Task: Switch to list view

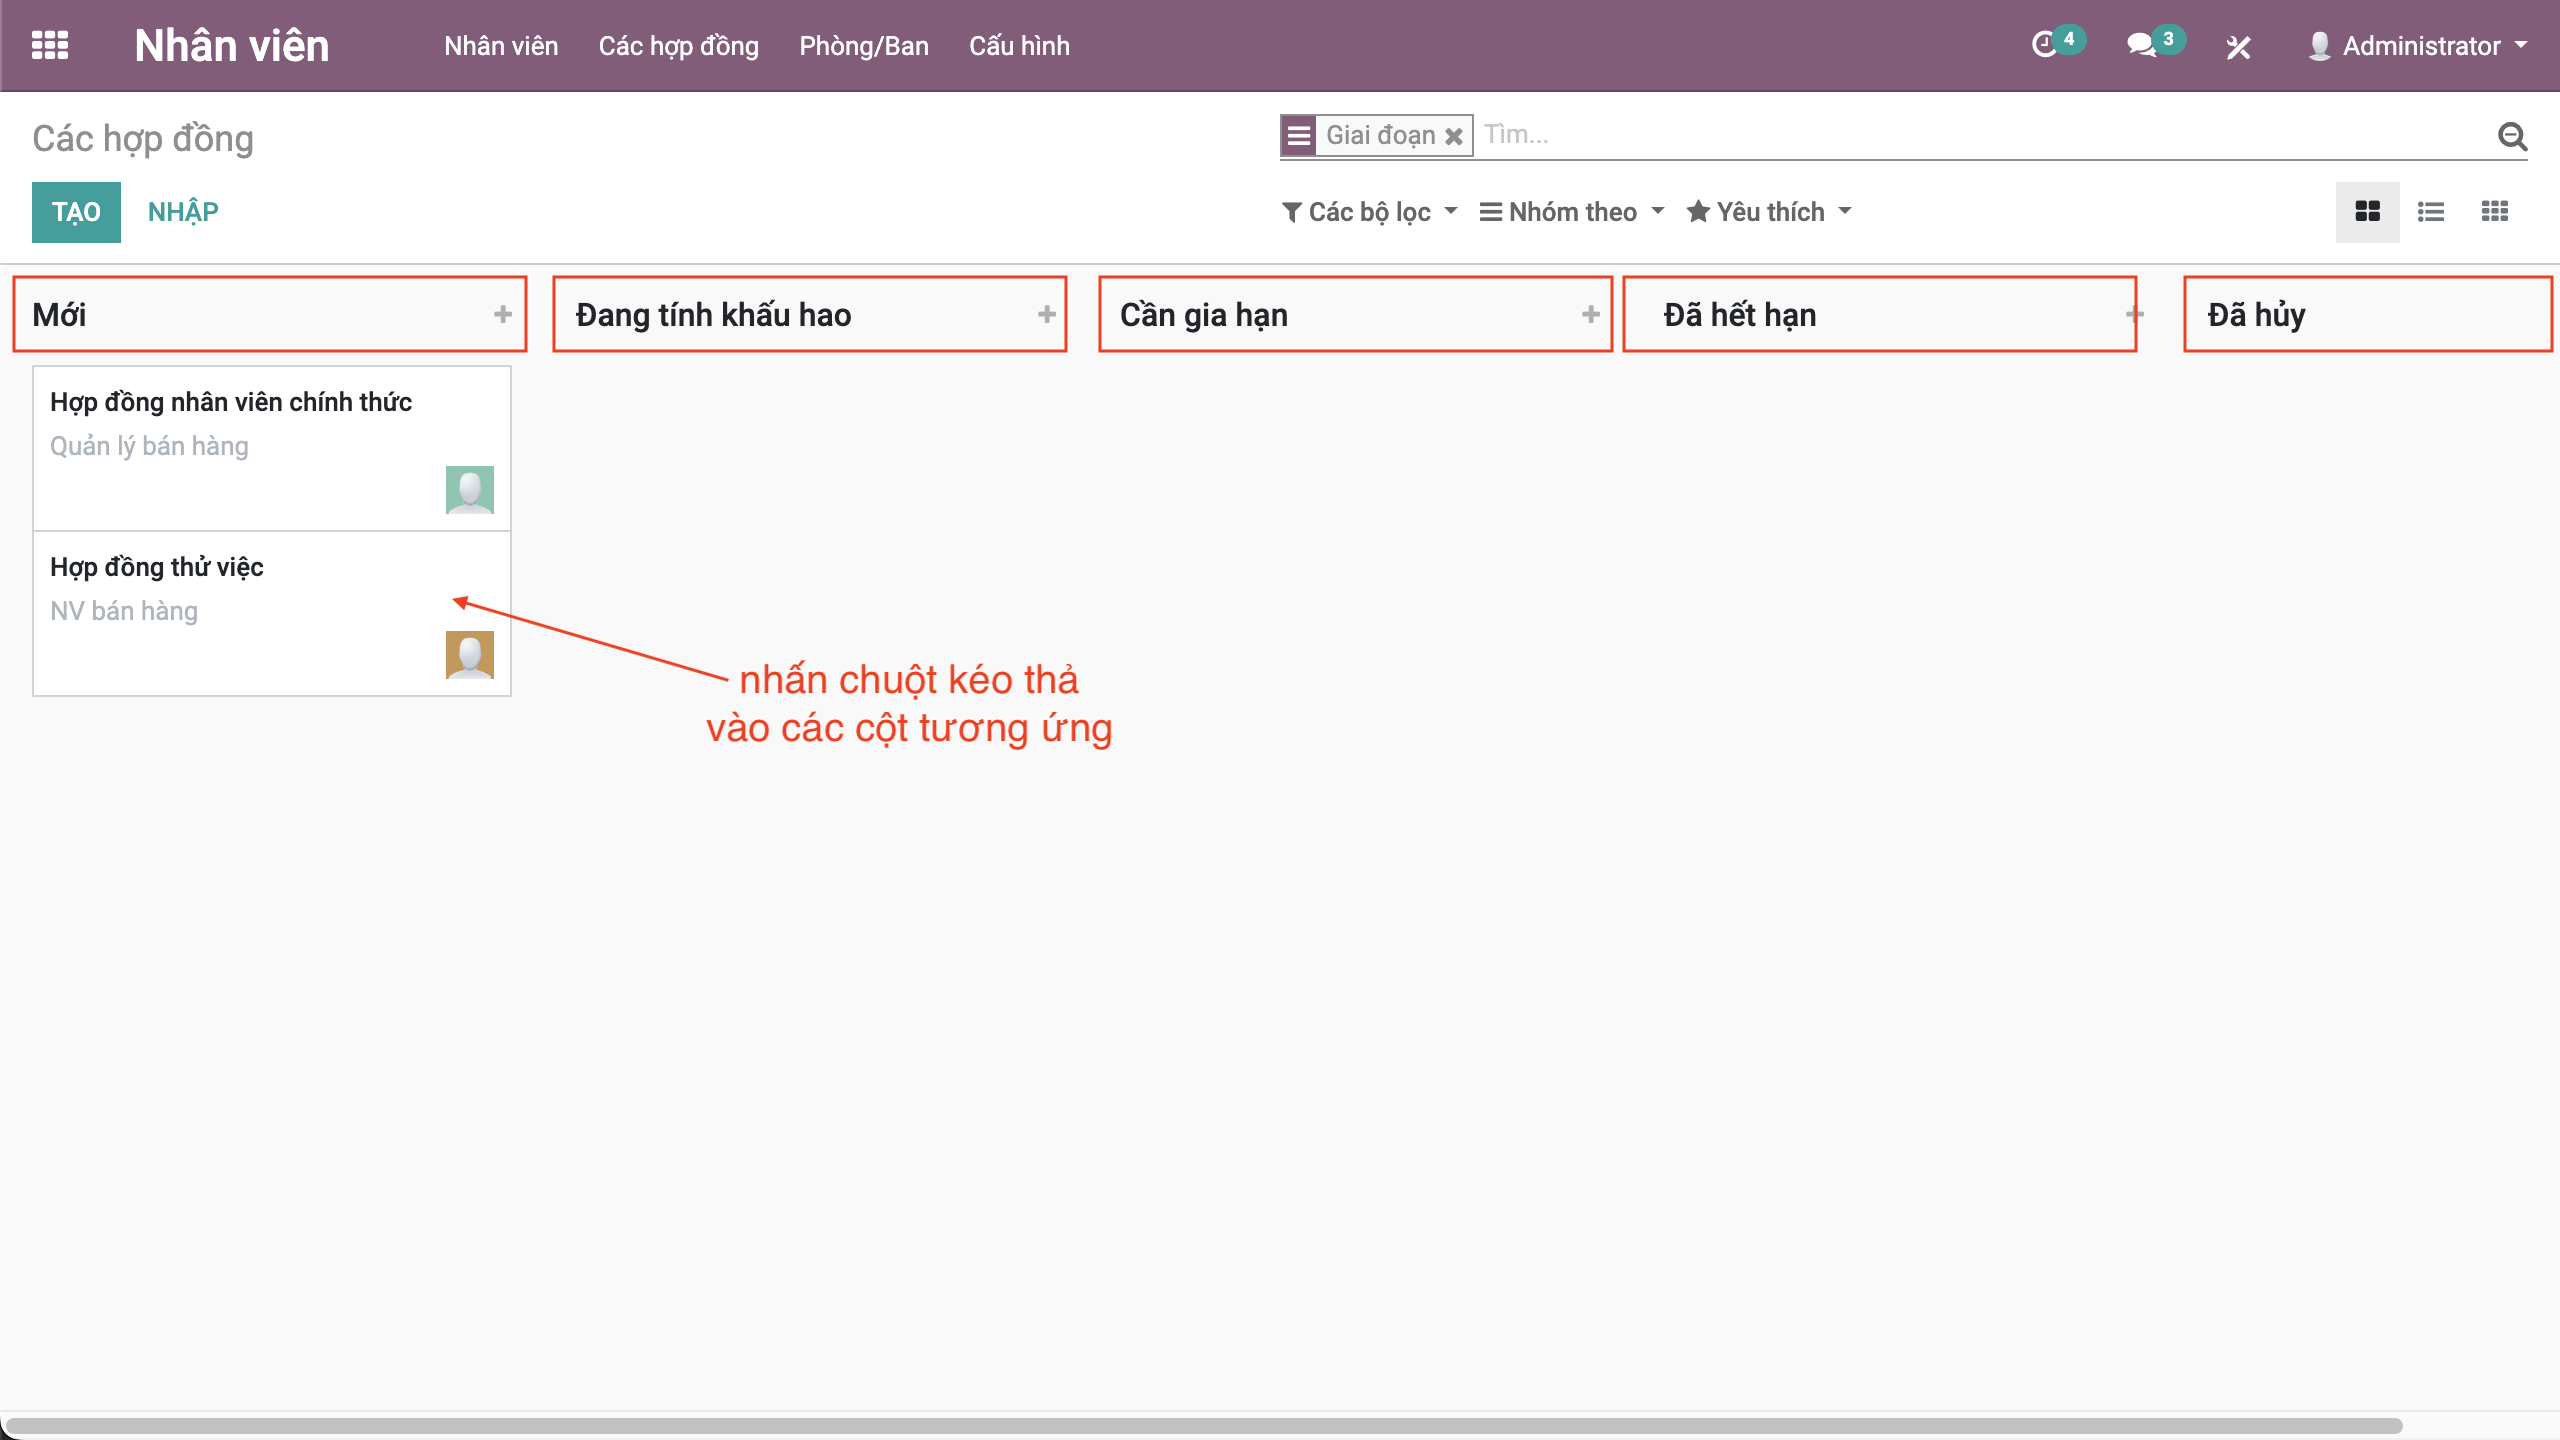Action: point(2431,212)
